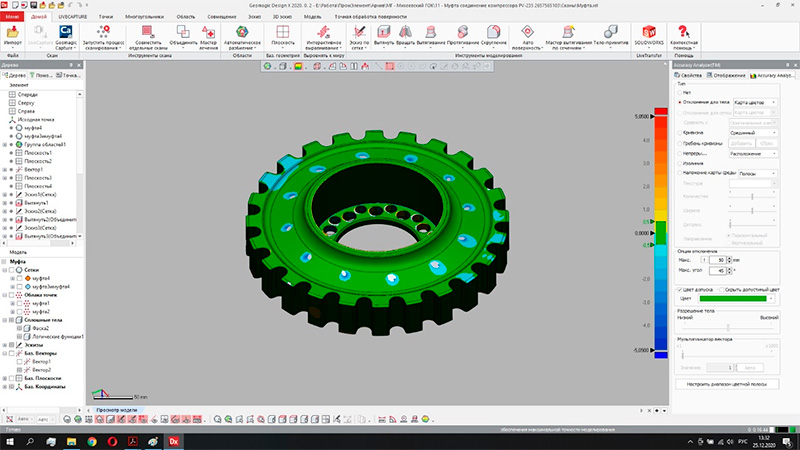
Task: Open Контекстная помощь help icon
Action: coord(683,33)
